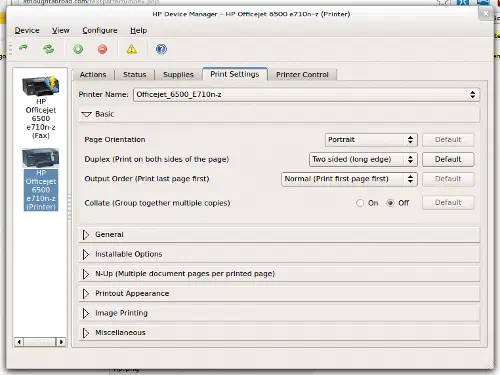Expand the Installable Options section
Image resolution: width=500 pixels, height=375 pixels.
[279, 254]
